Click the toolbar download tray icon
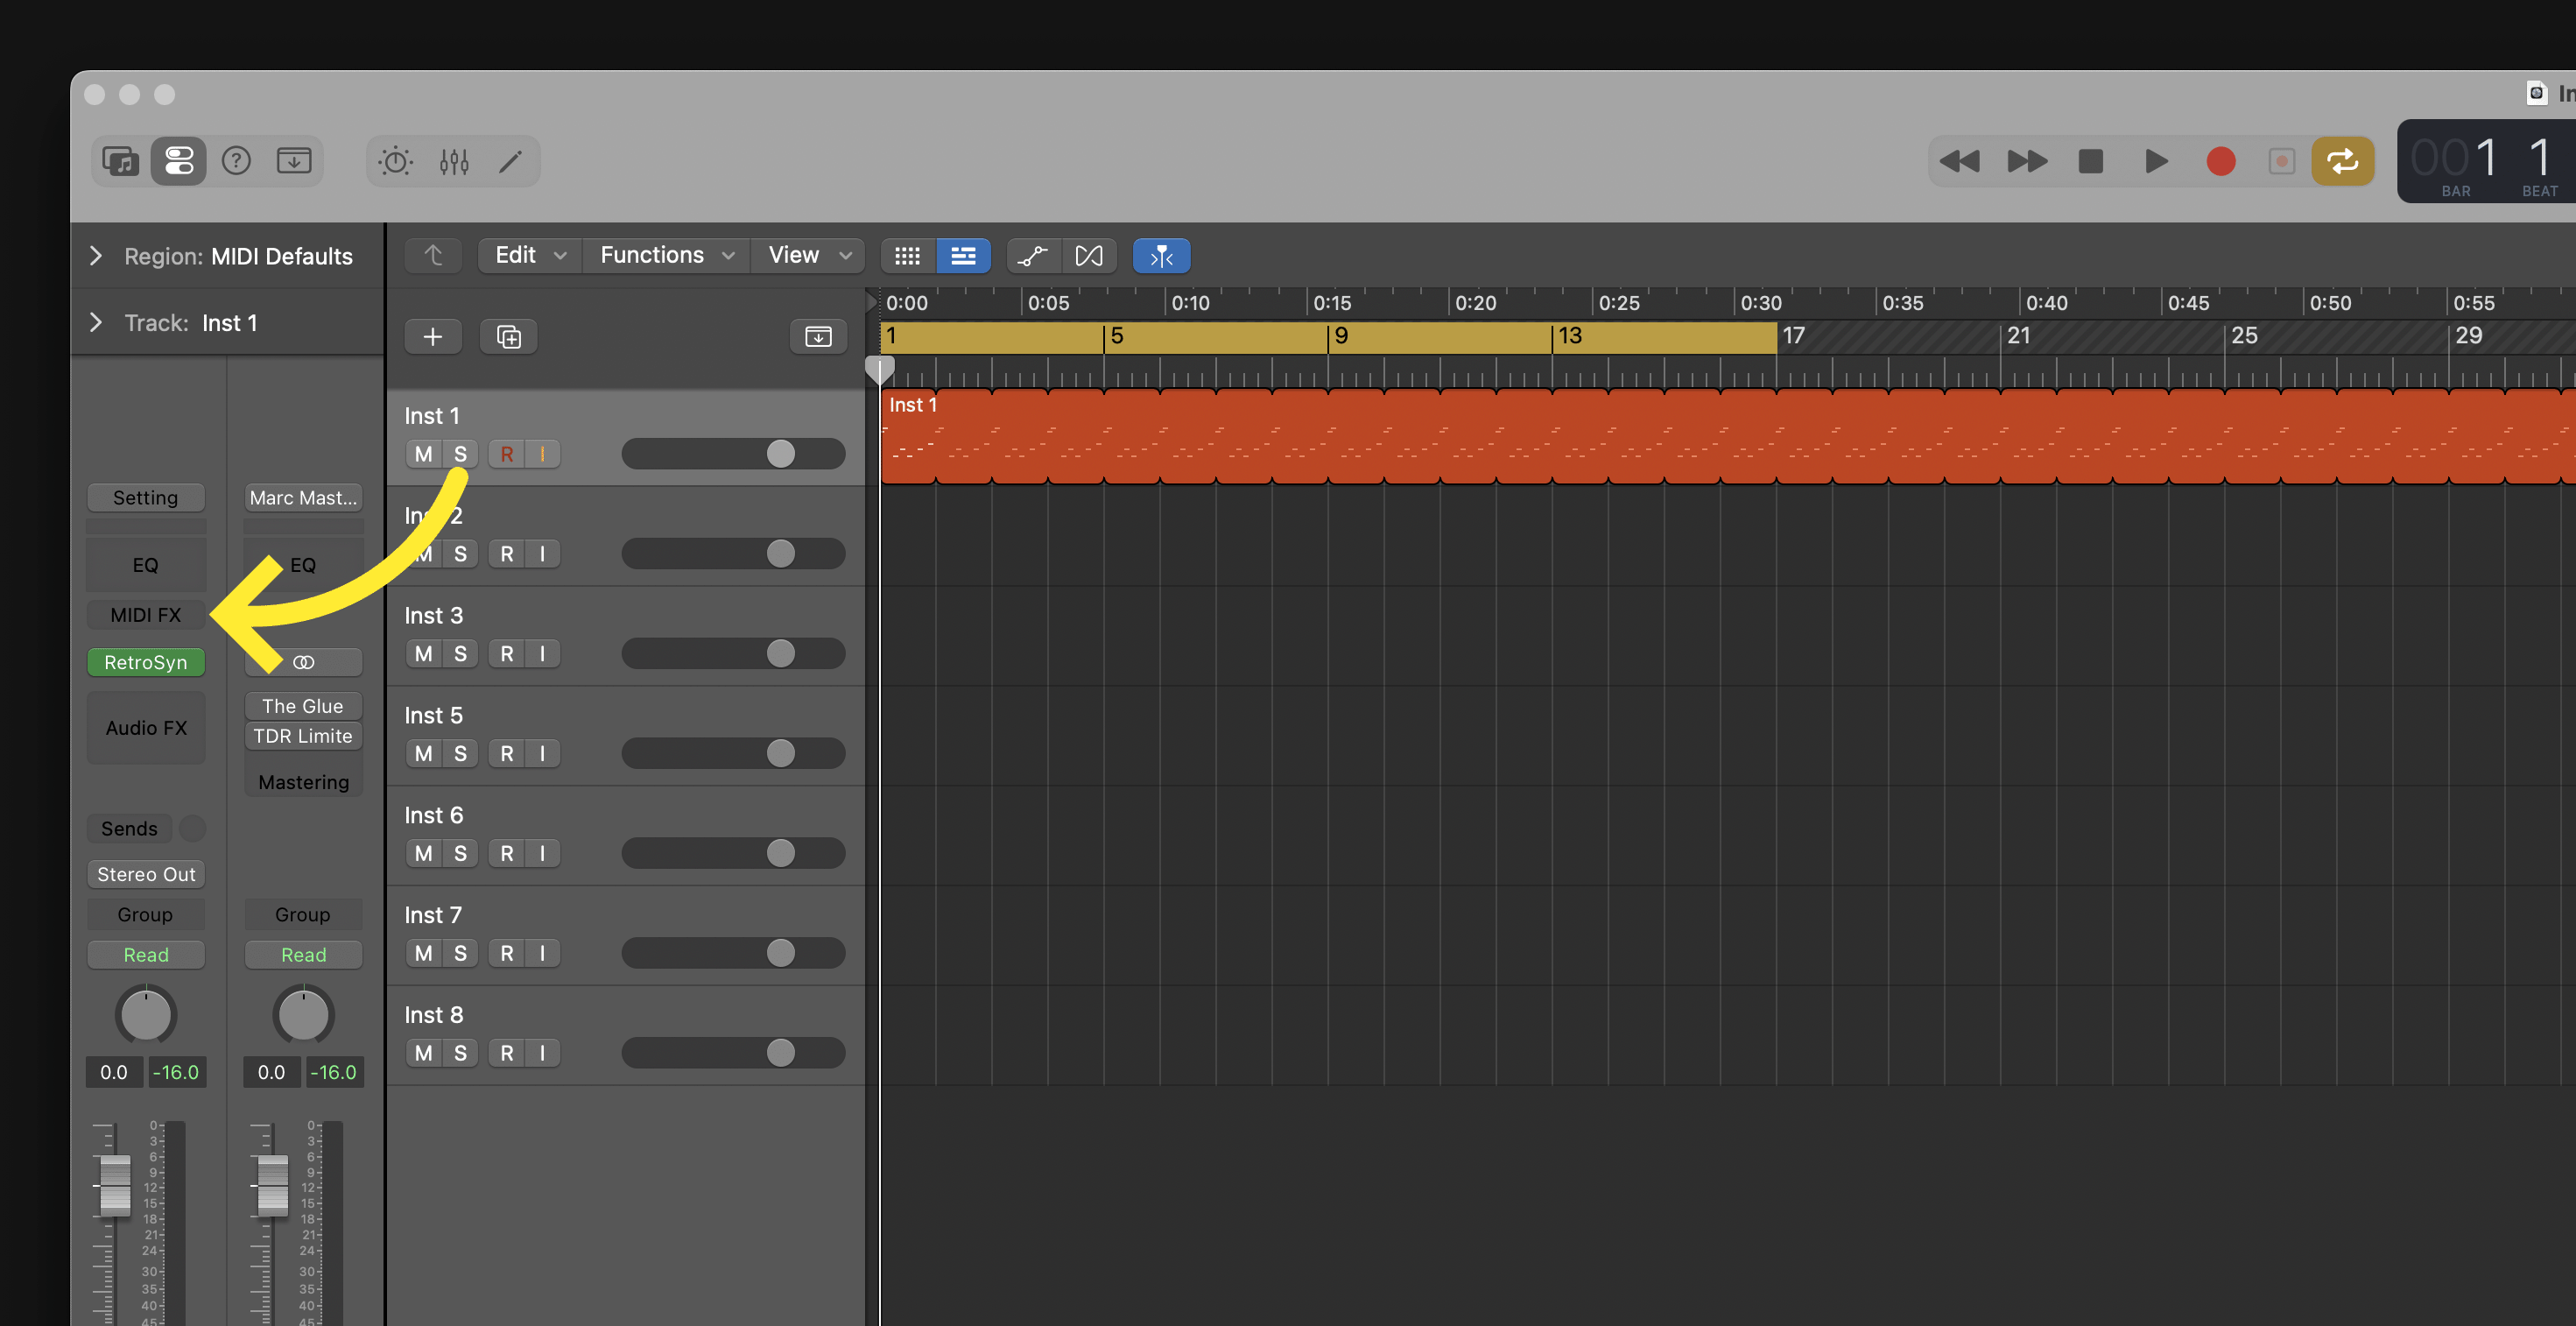Viewport: 2576px width, 1326px height. tap(294, 161)
